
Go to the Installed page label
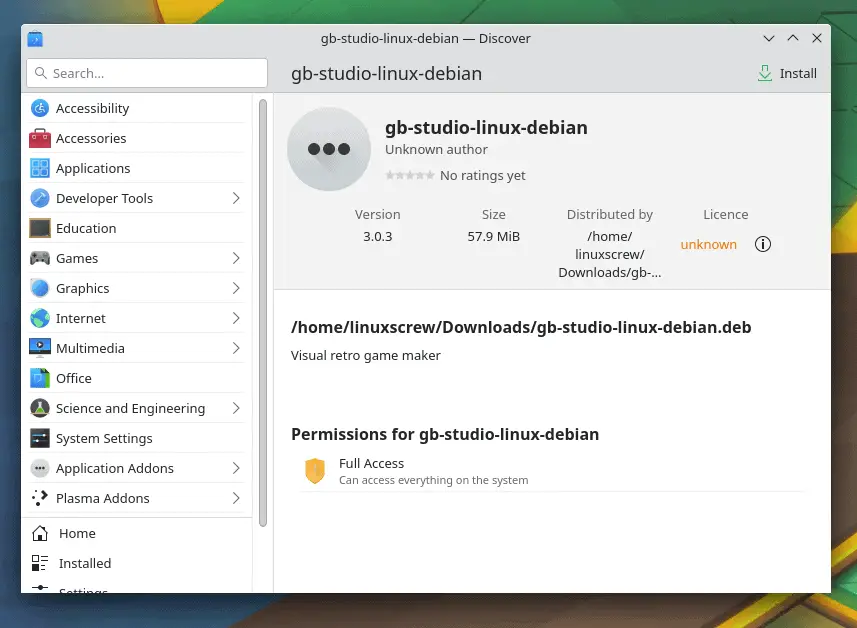[x=85, y=563]
